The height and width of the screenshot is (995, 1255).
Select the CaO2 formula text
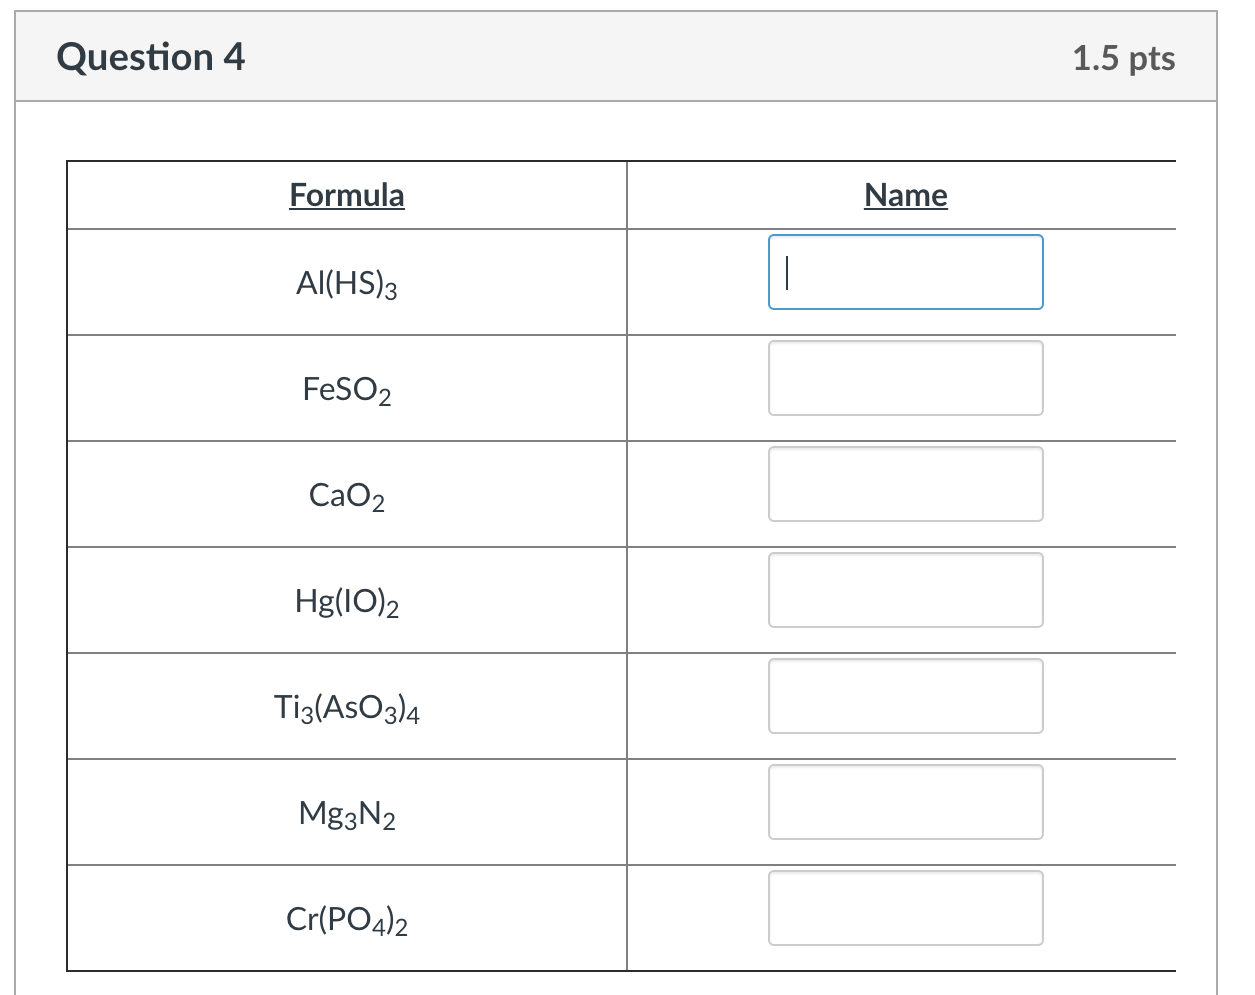[346, 496]
